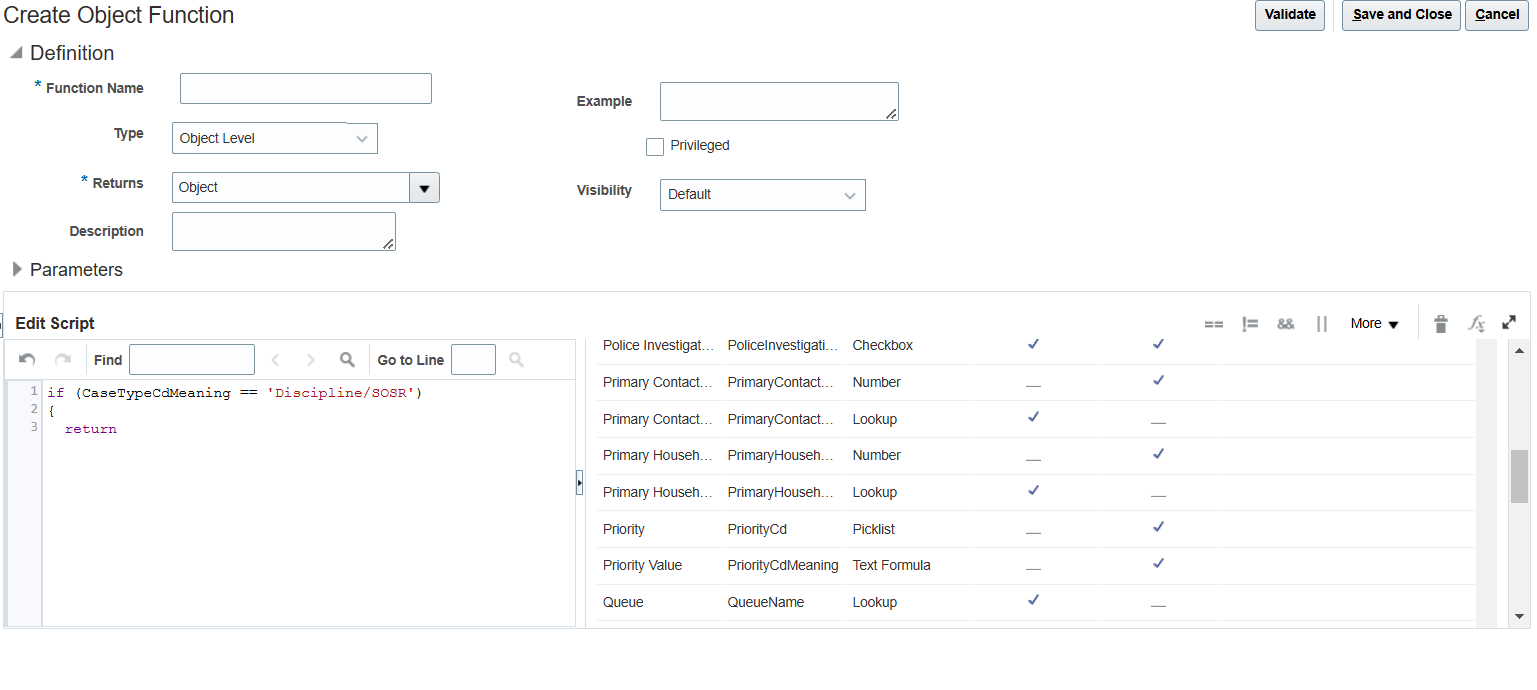Click Save and Close
This screenshot has height=690, width=1537.
(1400, 15)
